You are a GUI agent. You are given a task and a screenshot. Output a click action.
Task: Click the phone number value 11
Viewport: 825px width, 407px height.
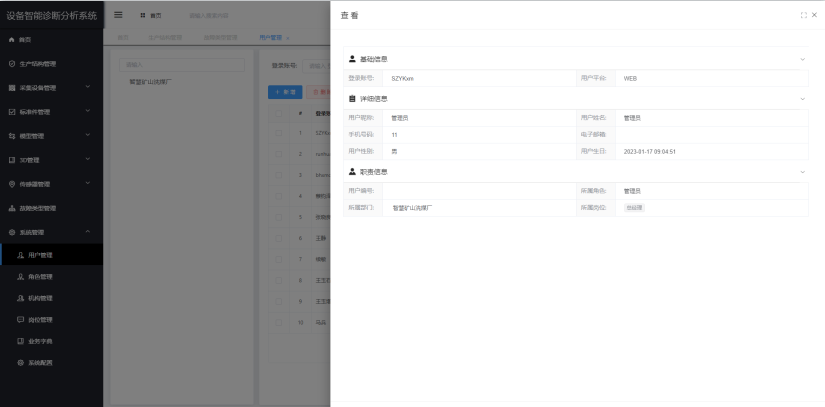coord(395,135)
